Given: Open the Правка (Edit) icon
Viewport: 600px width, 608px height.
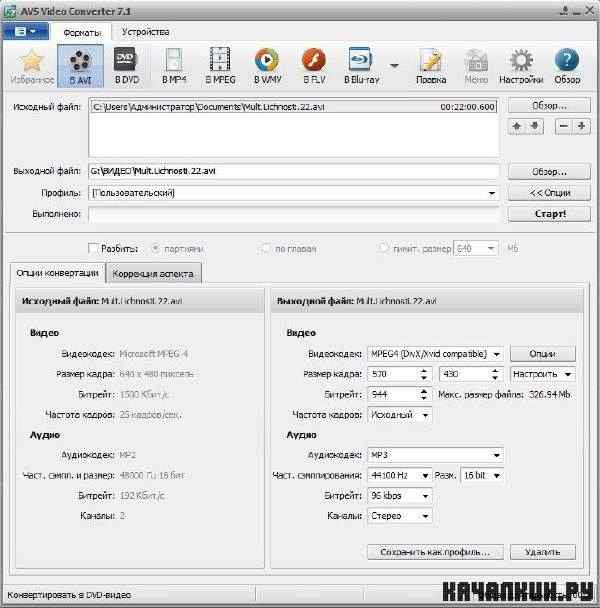Looking at the screenshot, I should click(x=431, y=66).
